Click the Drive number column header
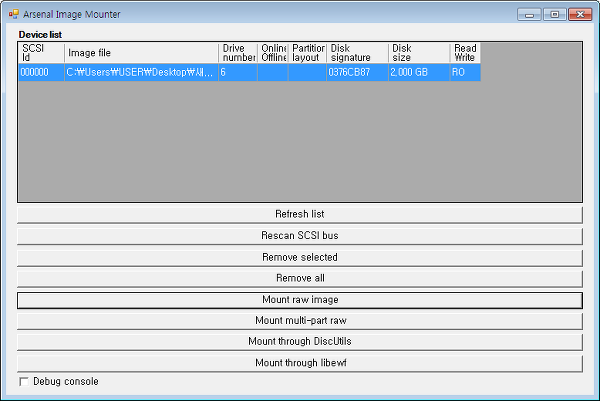 pyautogui.click(x=238, y=53)
